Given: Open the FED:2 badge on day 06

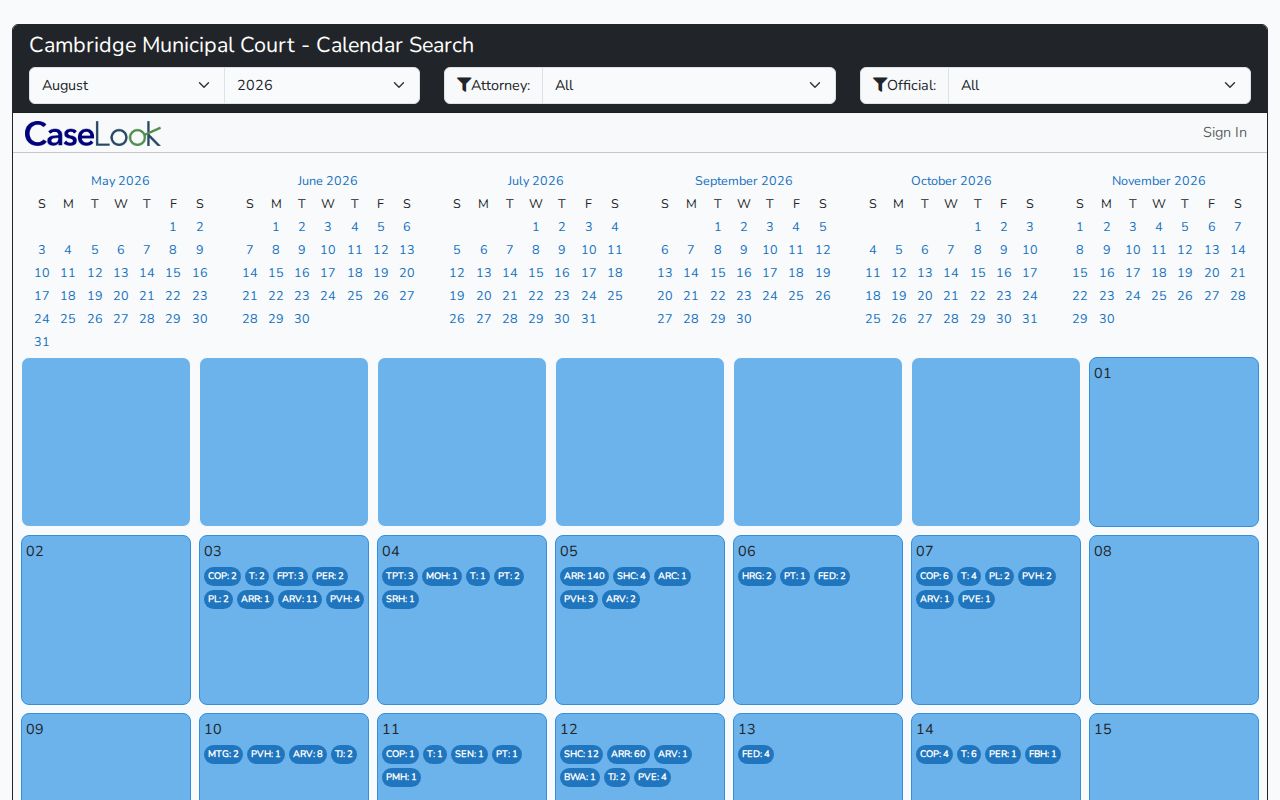Looking at the screenshot, I should [832, 576].
